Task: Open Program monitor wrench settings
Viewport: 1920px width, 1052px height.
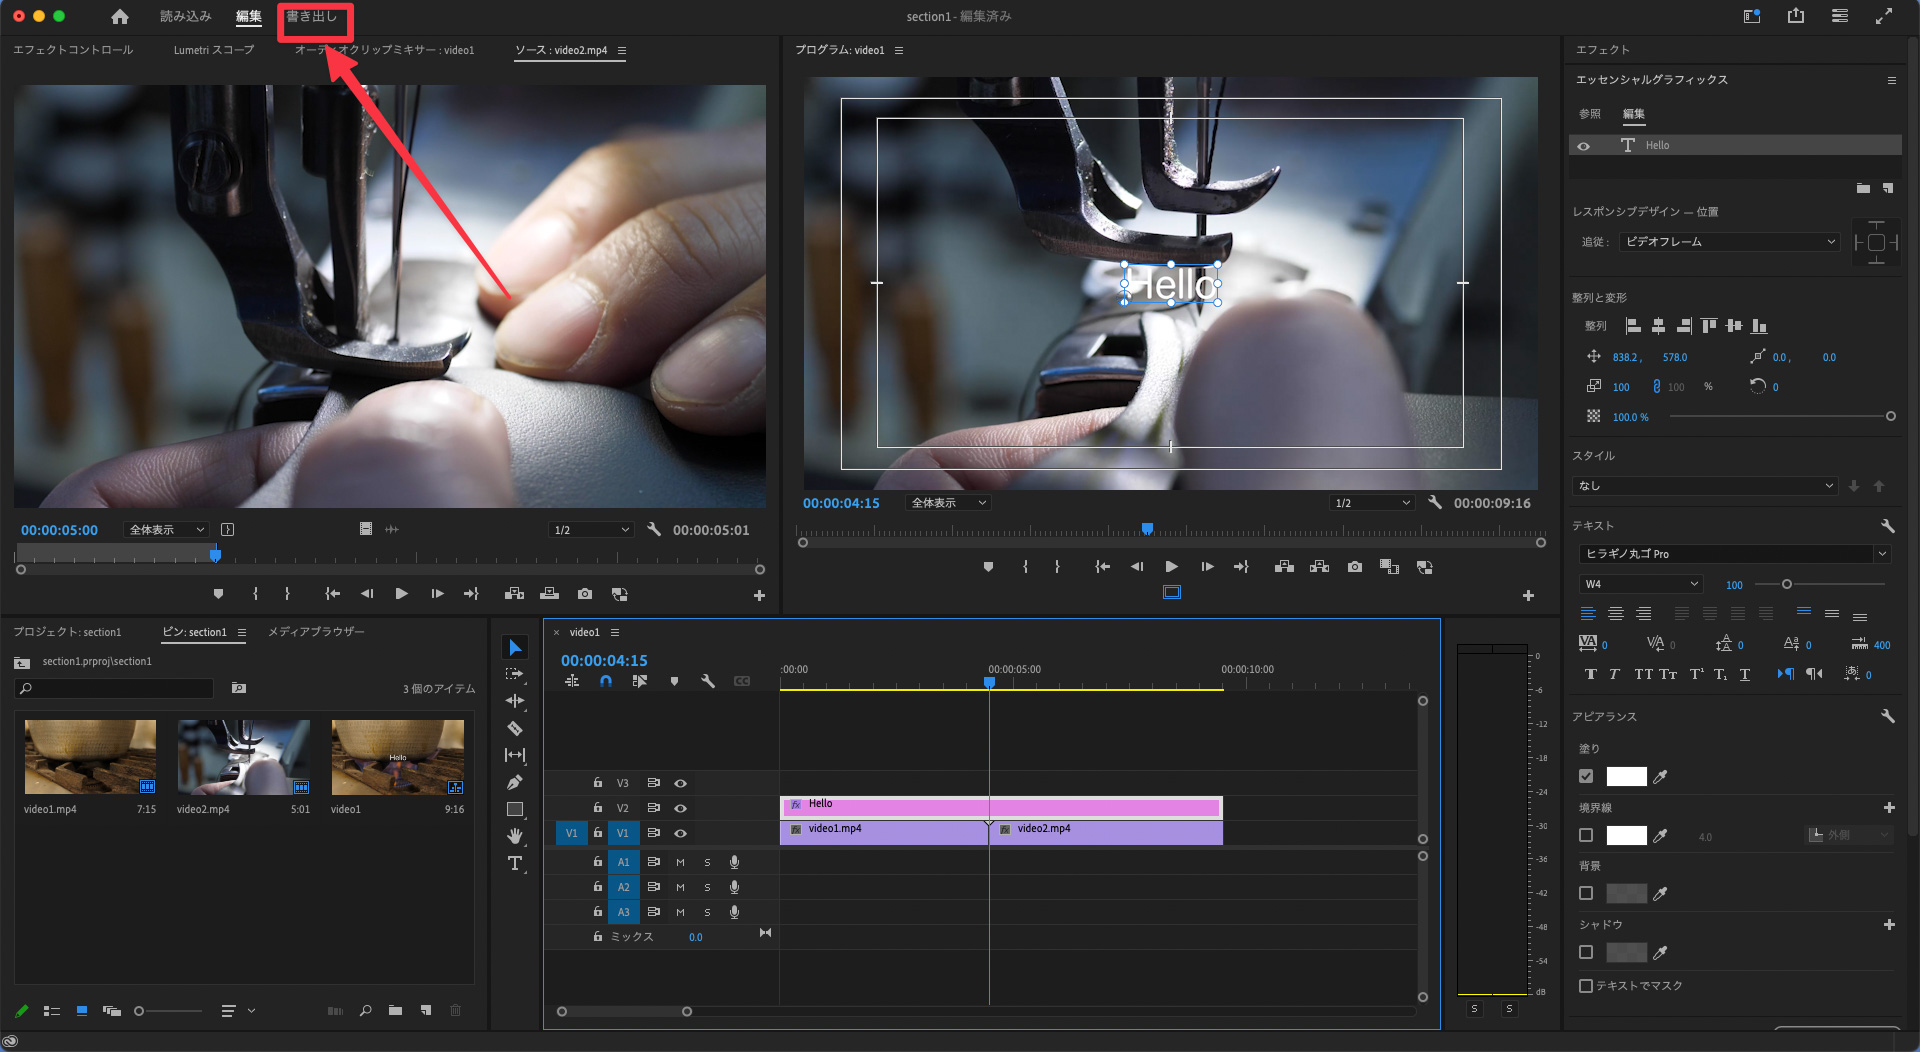Action: 1435,503
